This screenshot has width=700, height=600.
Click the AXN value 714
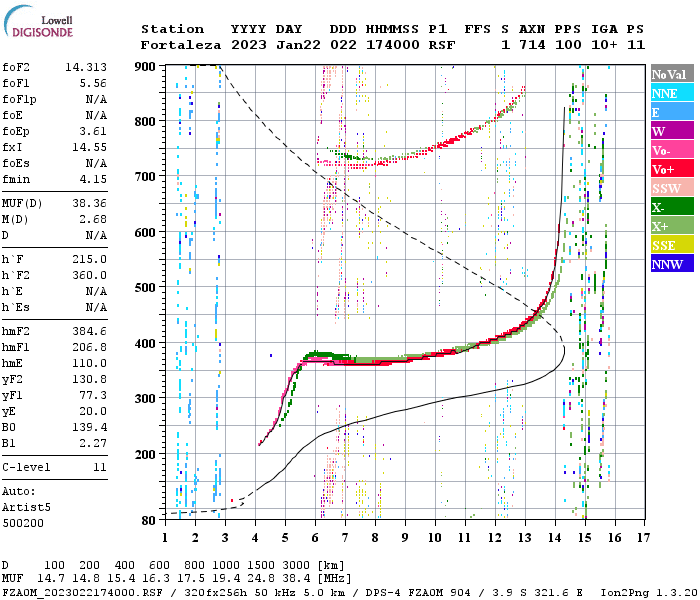[x=532, y=45]
